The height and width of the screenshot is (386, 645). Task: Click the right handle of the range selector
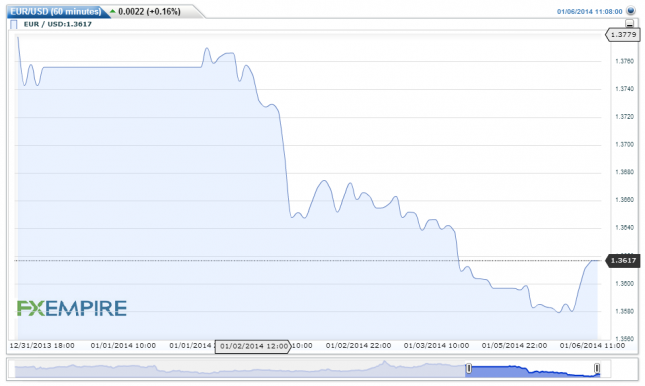(x=597, y=368)
